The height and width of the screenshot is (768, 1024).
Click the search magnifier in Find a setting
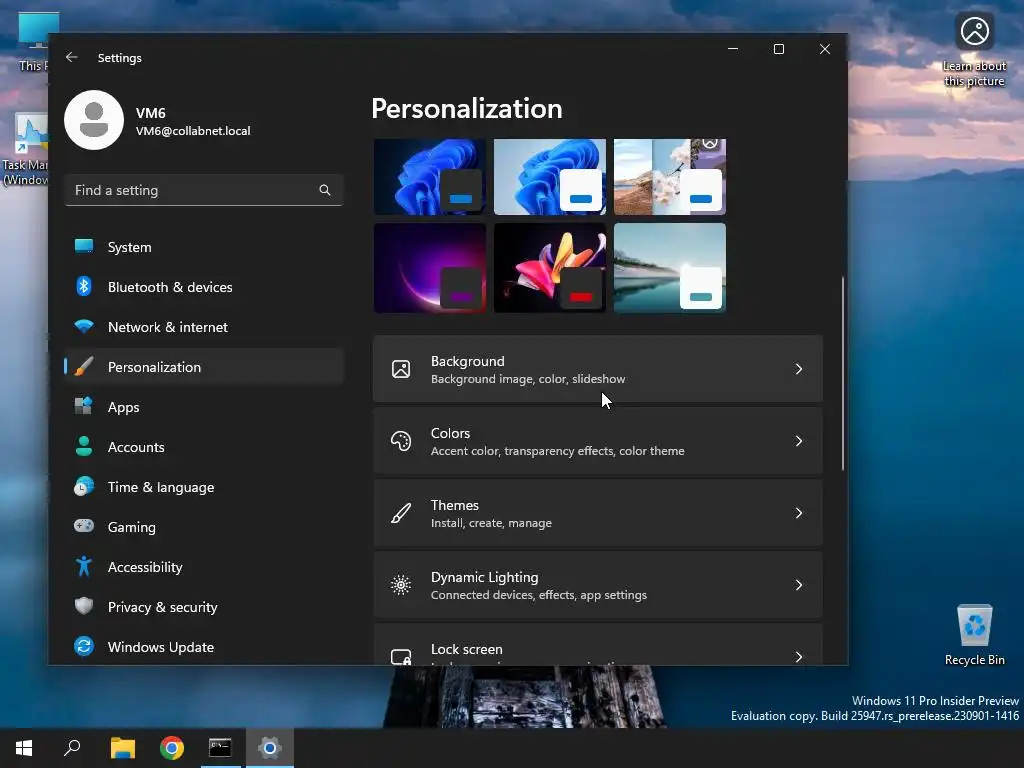click(325, 190)
